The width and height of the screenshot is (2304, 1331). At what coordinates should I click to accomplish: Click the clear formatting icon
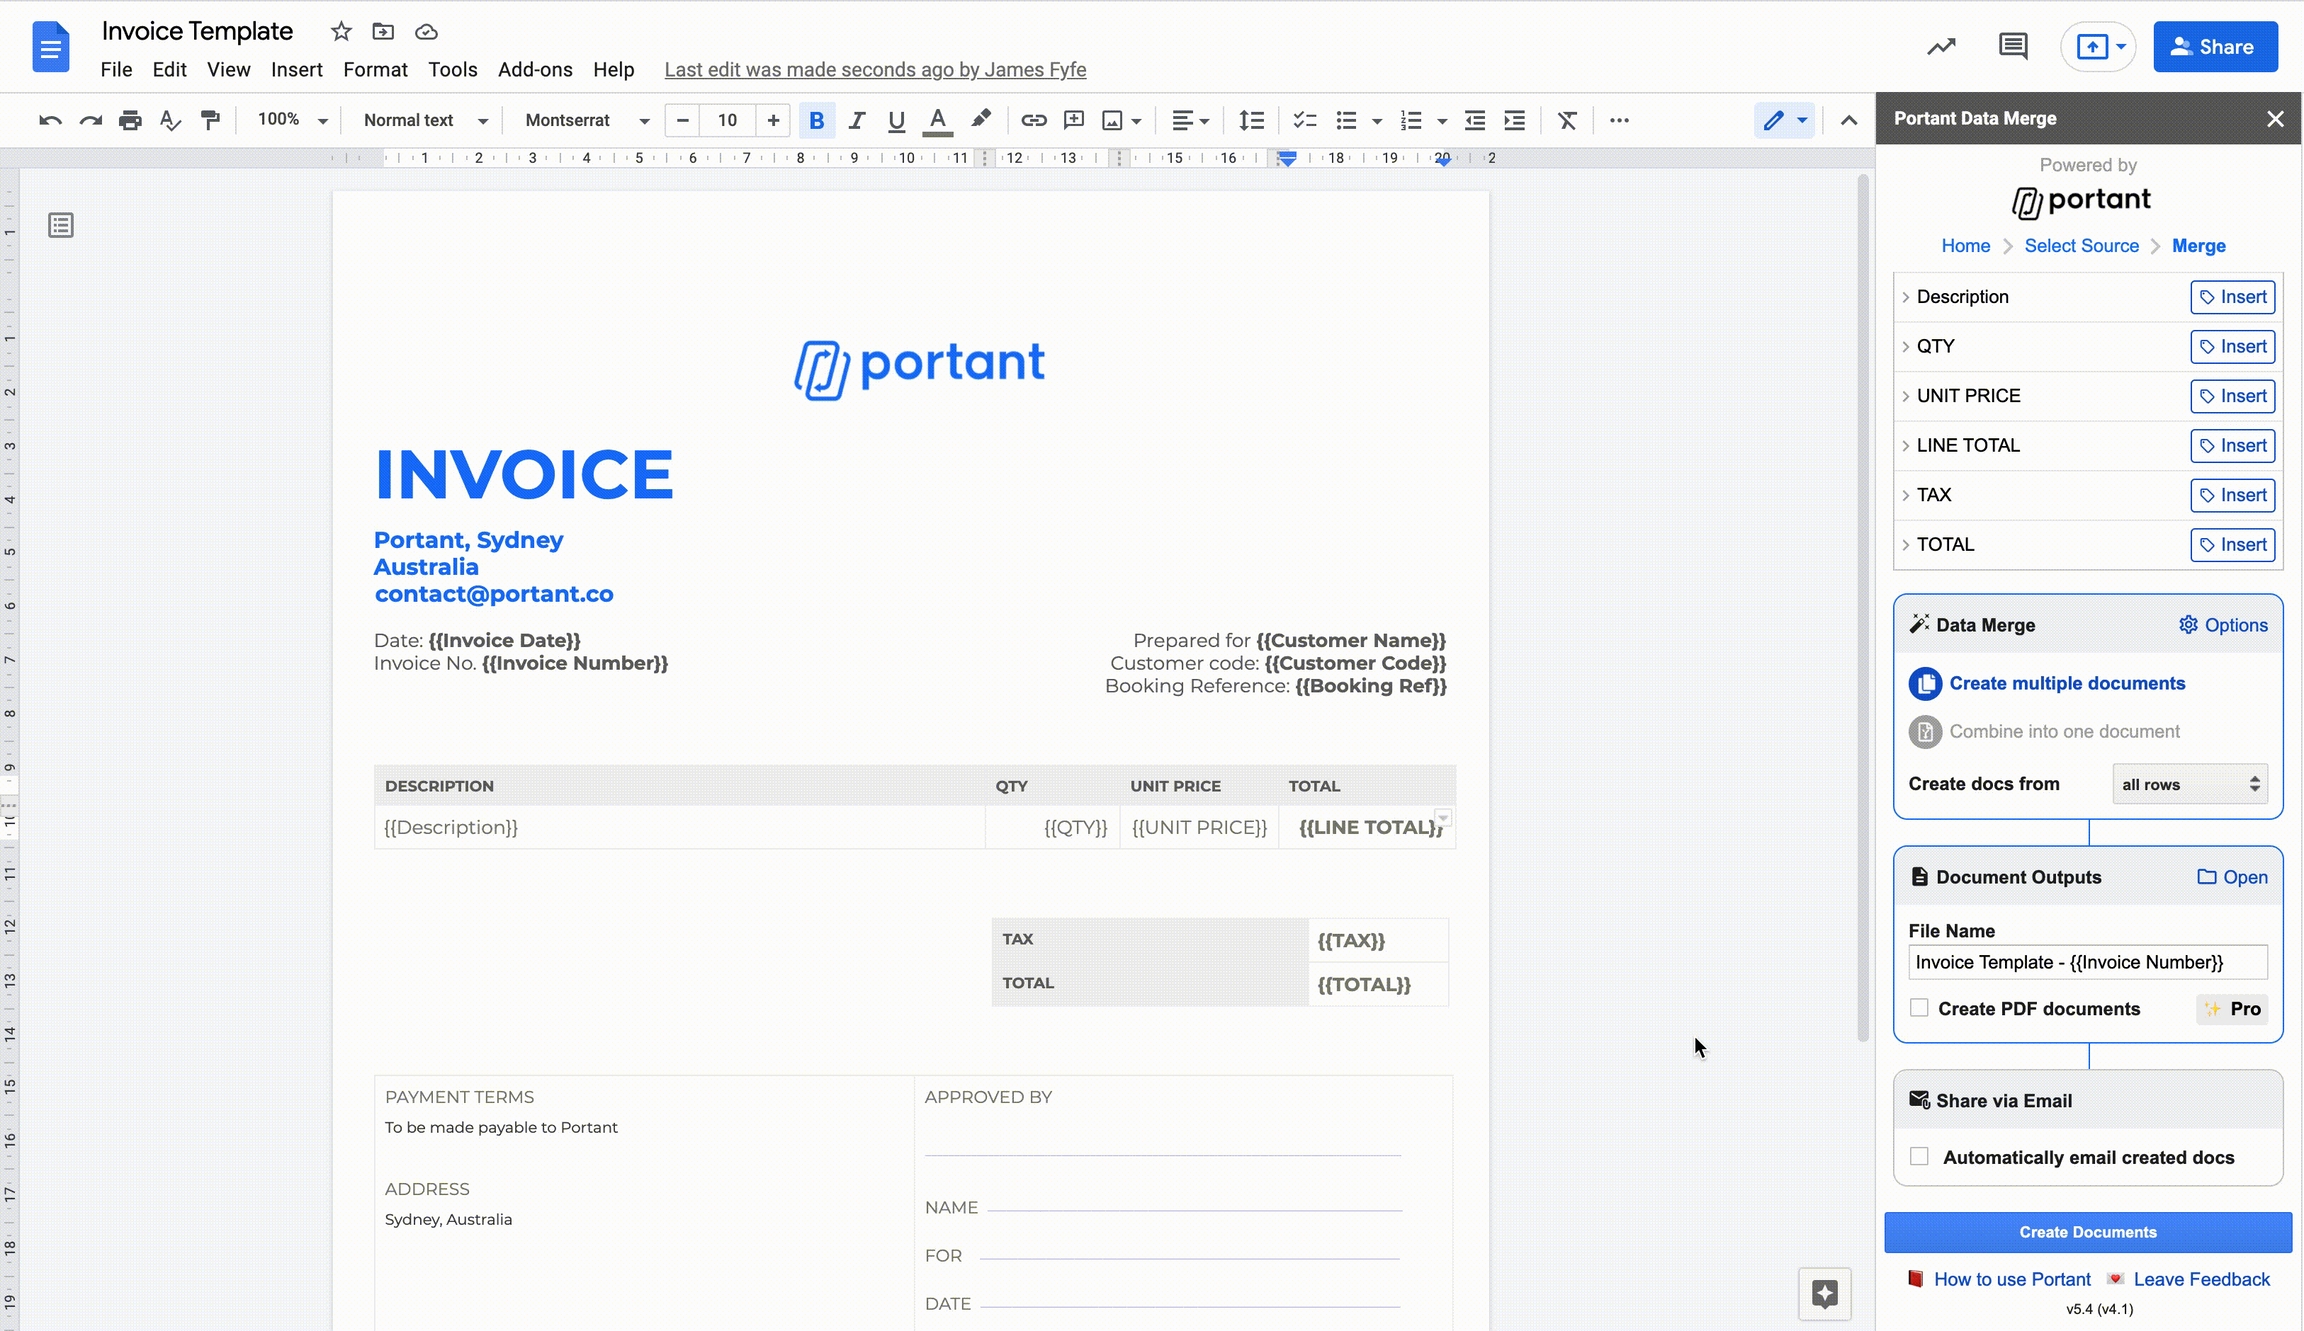(1567, 120)
